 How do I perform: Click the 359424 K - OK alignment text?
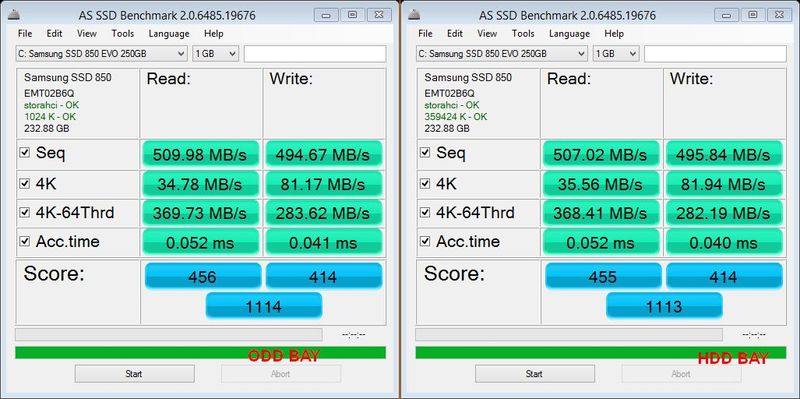click(x=456, y=116)
